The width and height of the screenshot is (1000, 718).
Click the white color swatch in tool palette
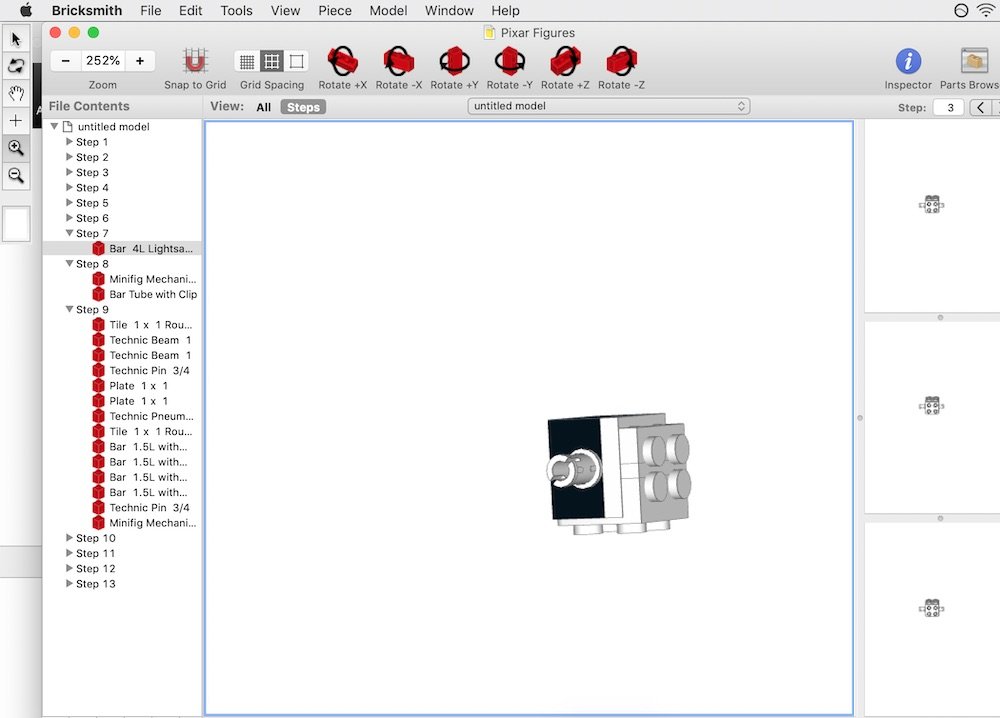pyautogui.click(x=16, y=224)
